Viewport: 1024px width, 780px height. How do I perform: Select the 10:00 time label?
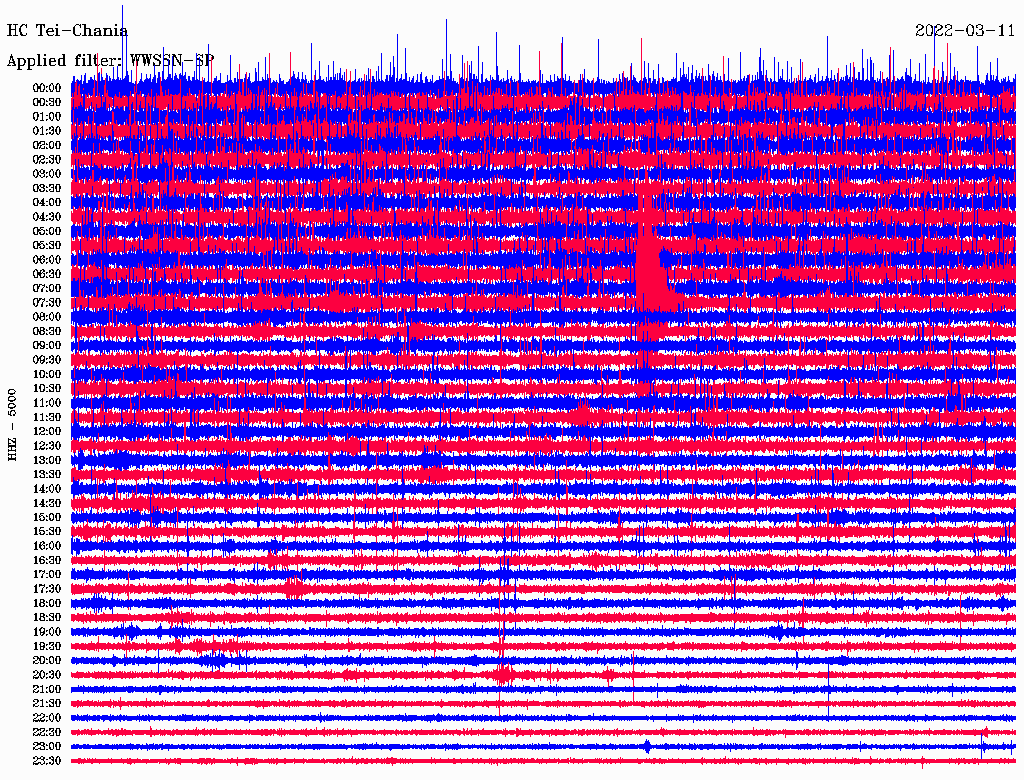pos(47,374)
